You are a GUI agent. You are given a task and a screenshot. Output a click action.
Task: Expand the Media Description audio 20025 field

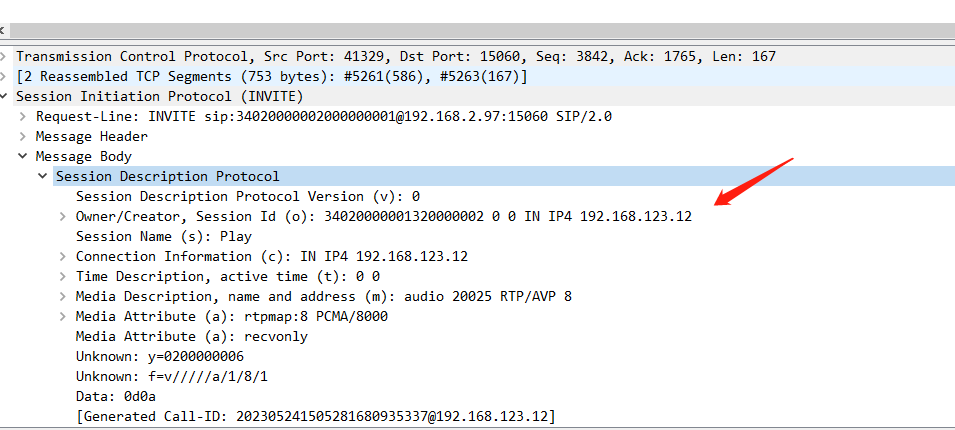[x=63, y=297]
